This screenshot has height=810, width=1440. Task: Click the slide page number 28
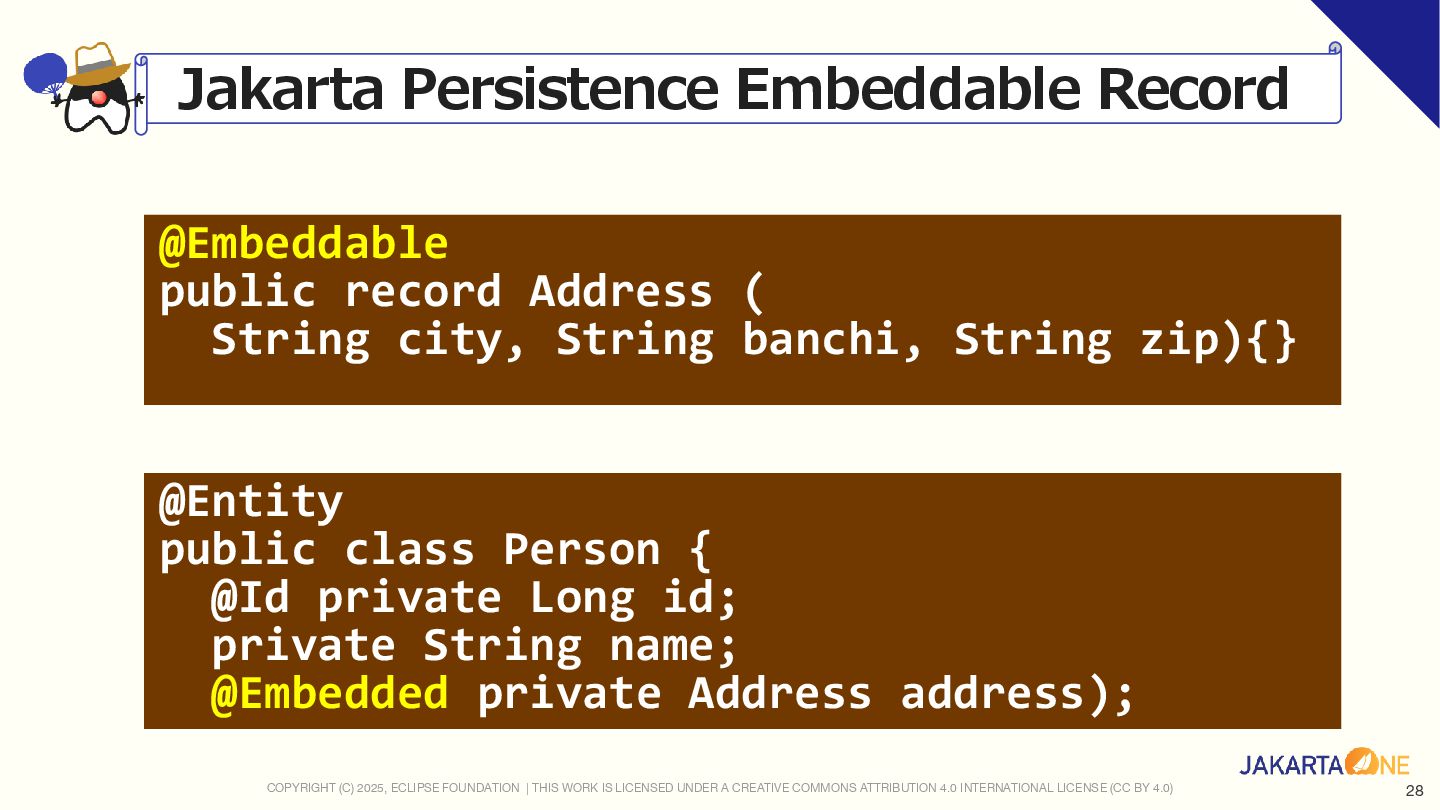pos(1414,791)
